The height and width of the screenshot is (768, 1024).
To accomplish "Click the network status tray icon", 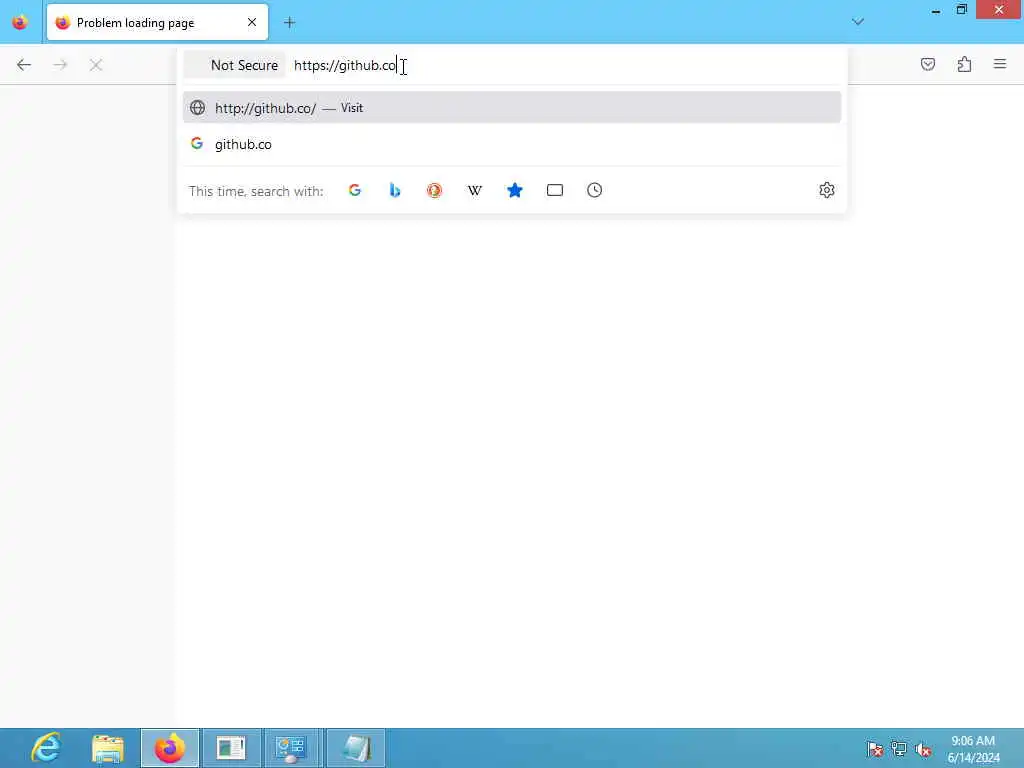I will [x=899, y=749].
